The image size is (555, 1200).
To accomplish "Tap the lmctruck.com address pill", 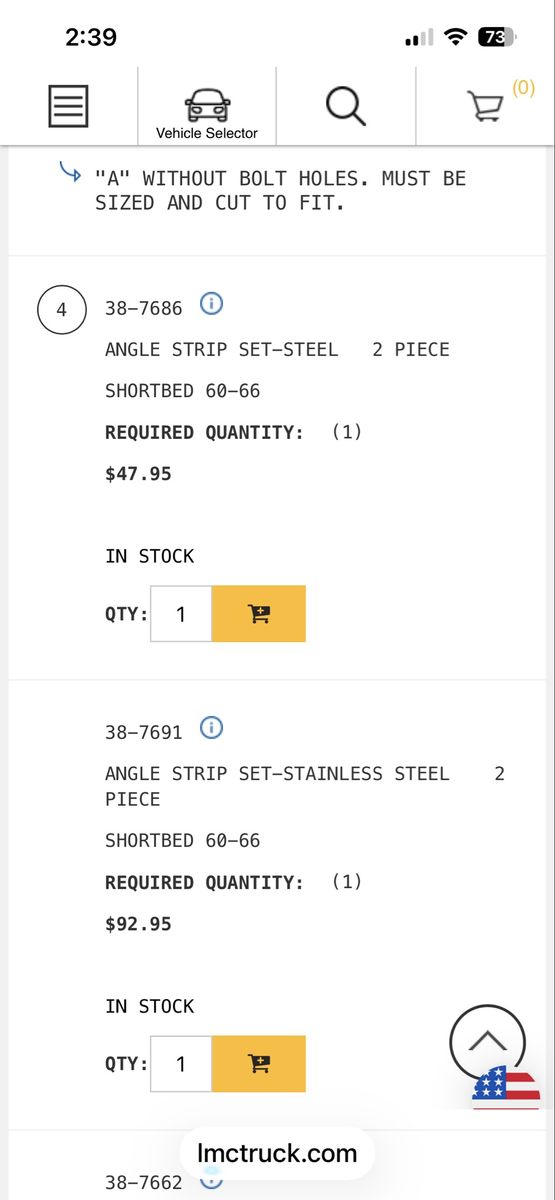I will 277,1153.
